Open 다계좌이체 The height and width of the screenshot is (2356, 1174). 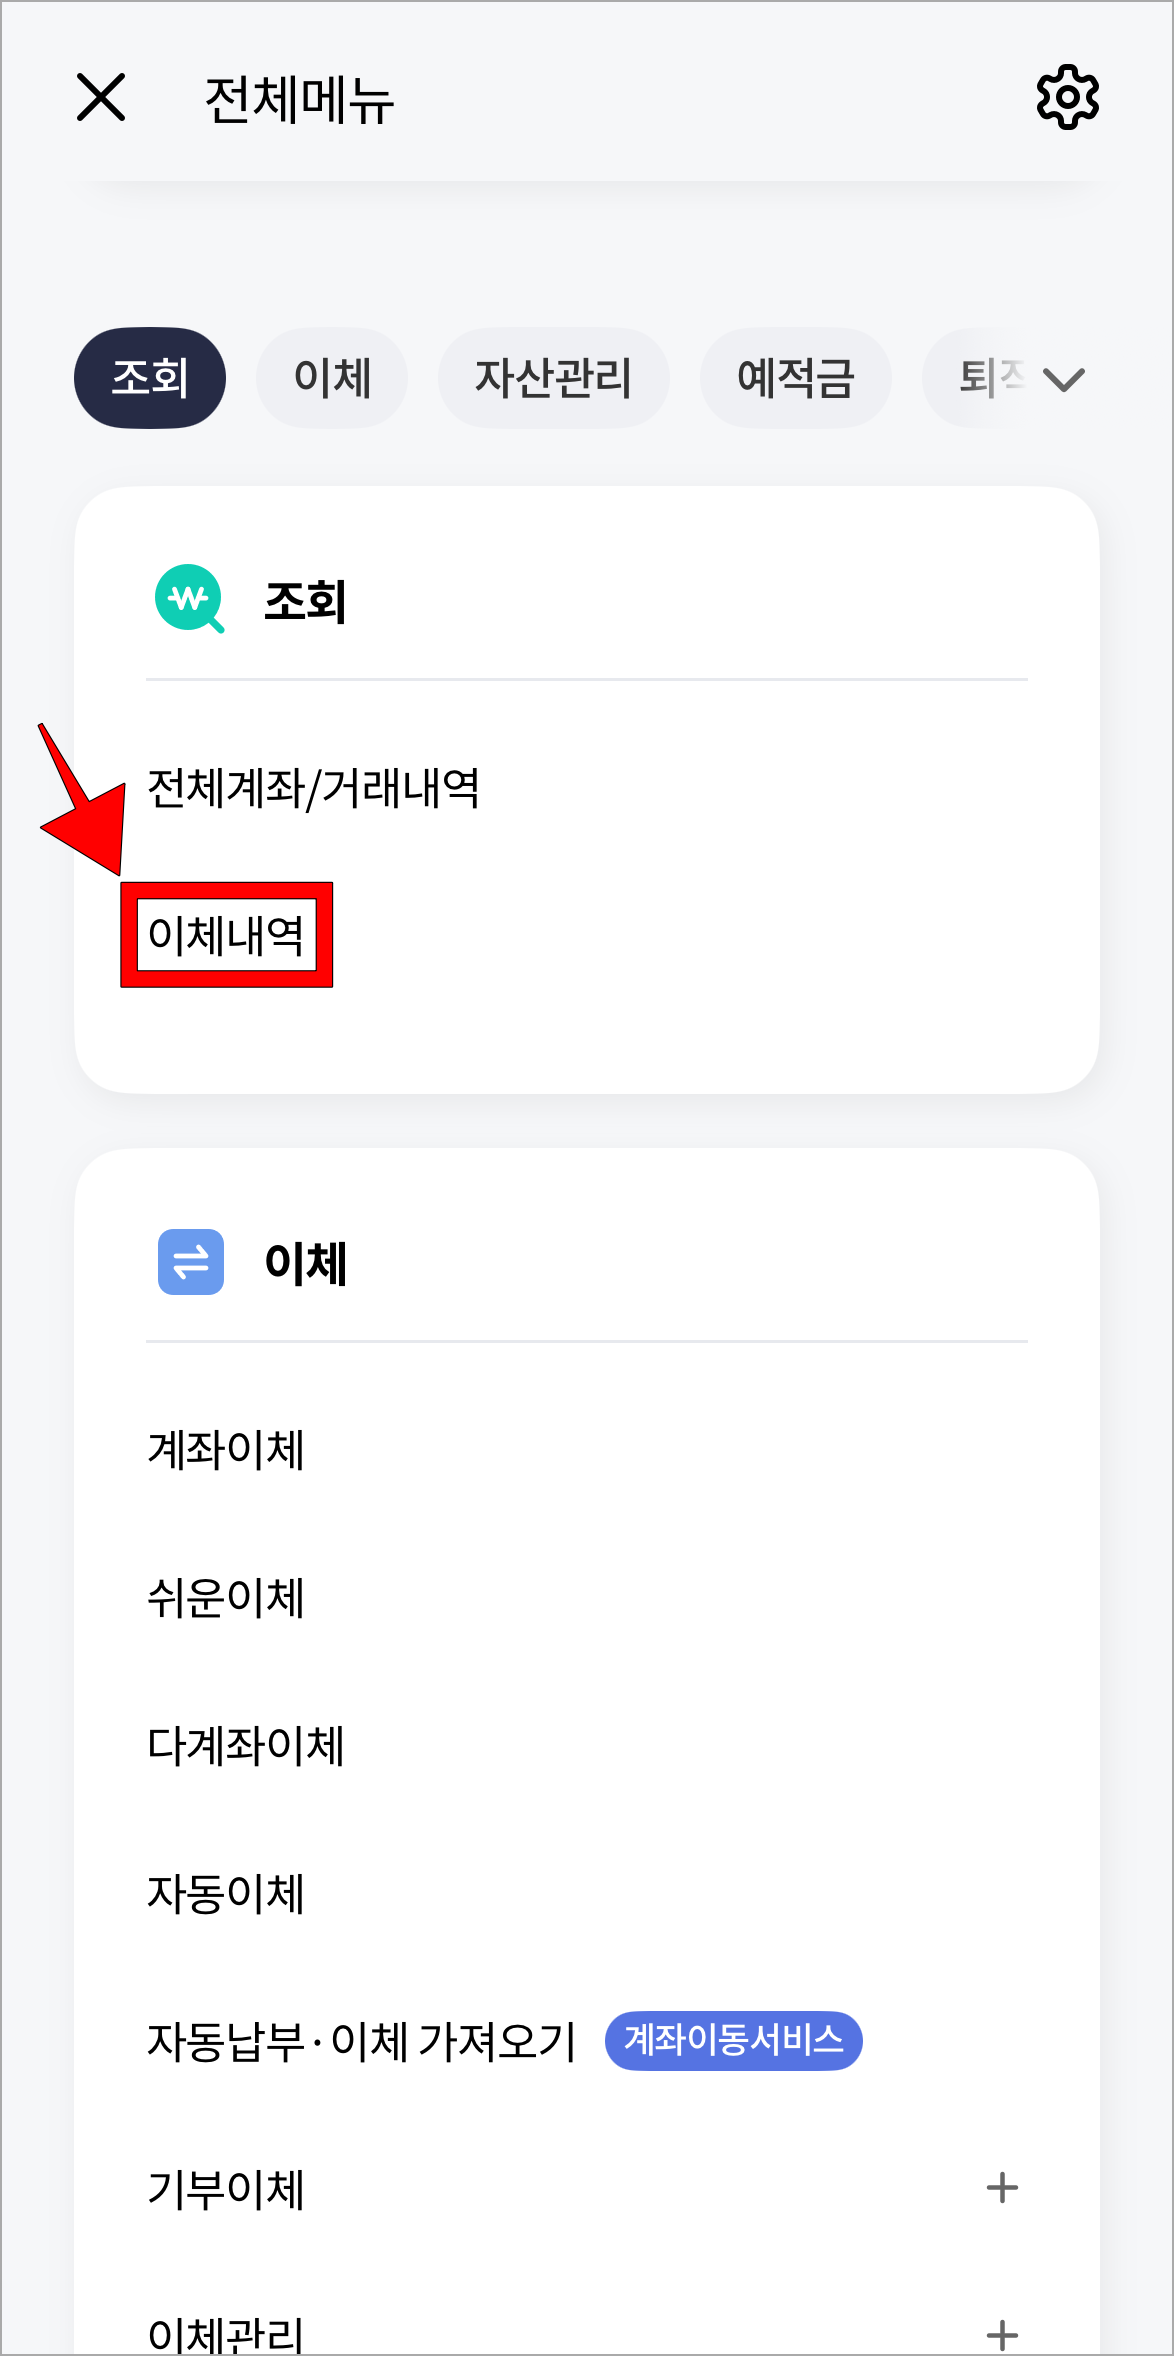[x=245, y=1744]
